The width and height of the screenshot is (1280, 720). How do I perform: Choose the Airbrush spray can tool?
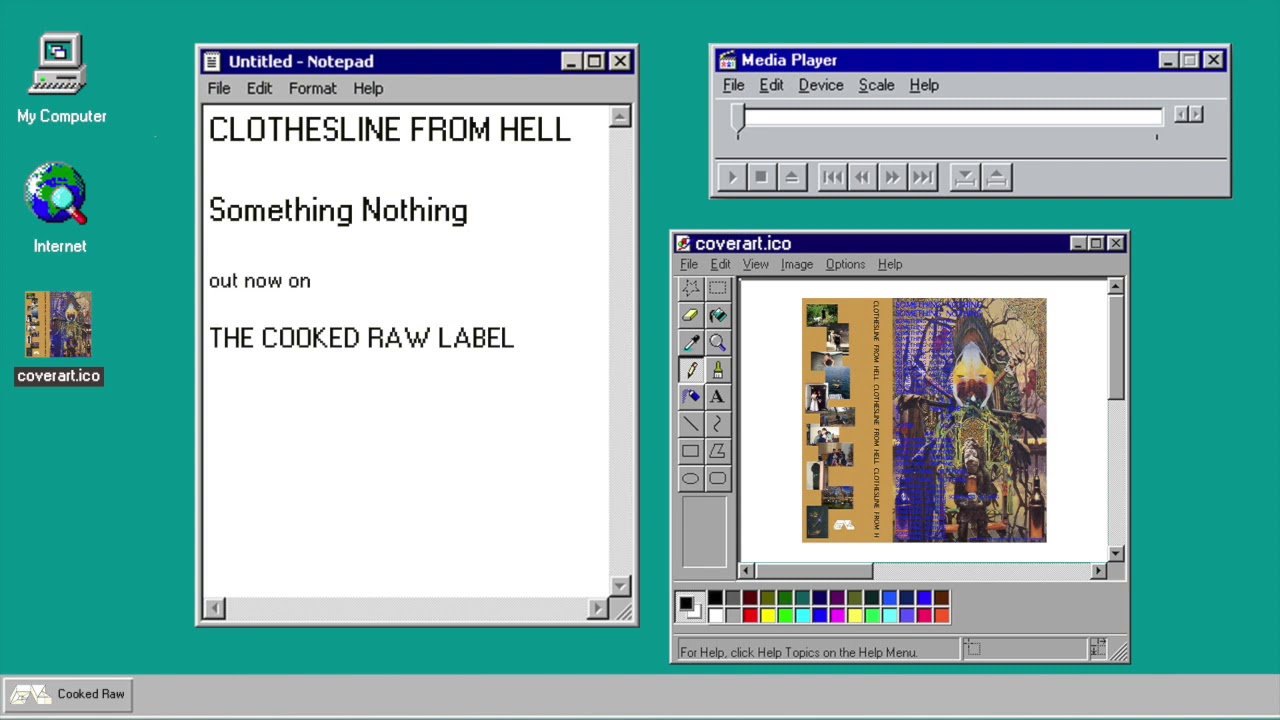(x=690, y=396)
